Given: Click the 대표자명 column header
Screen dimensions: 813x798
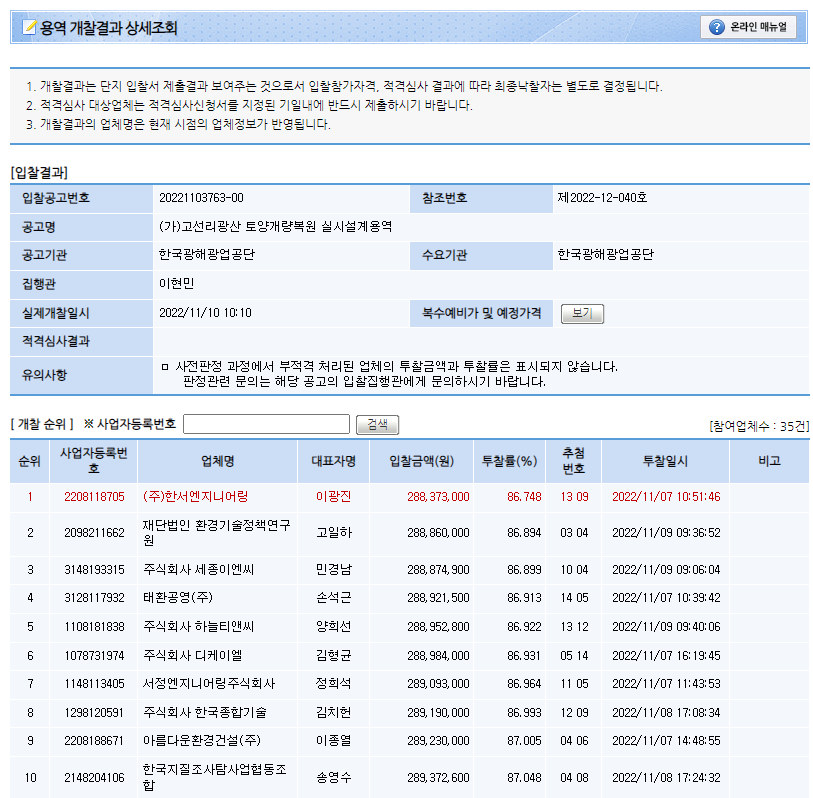Looking at the screenshot, I should [333, 461].
